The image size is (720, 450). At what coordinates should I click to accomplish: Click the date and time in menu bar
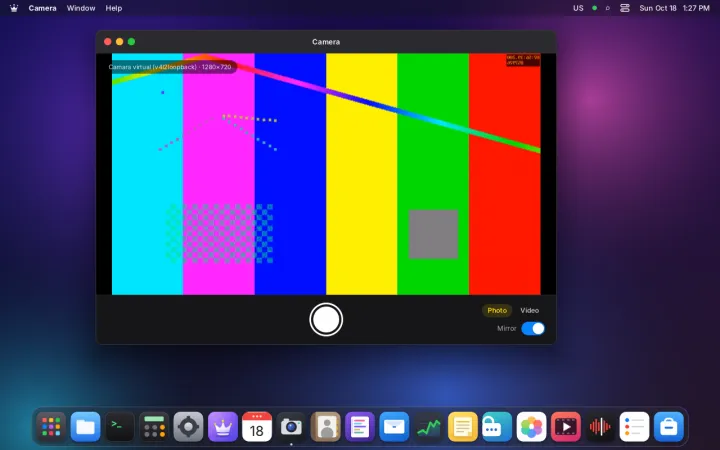click(675, 8)
